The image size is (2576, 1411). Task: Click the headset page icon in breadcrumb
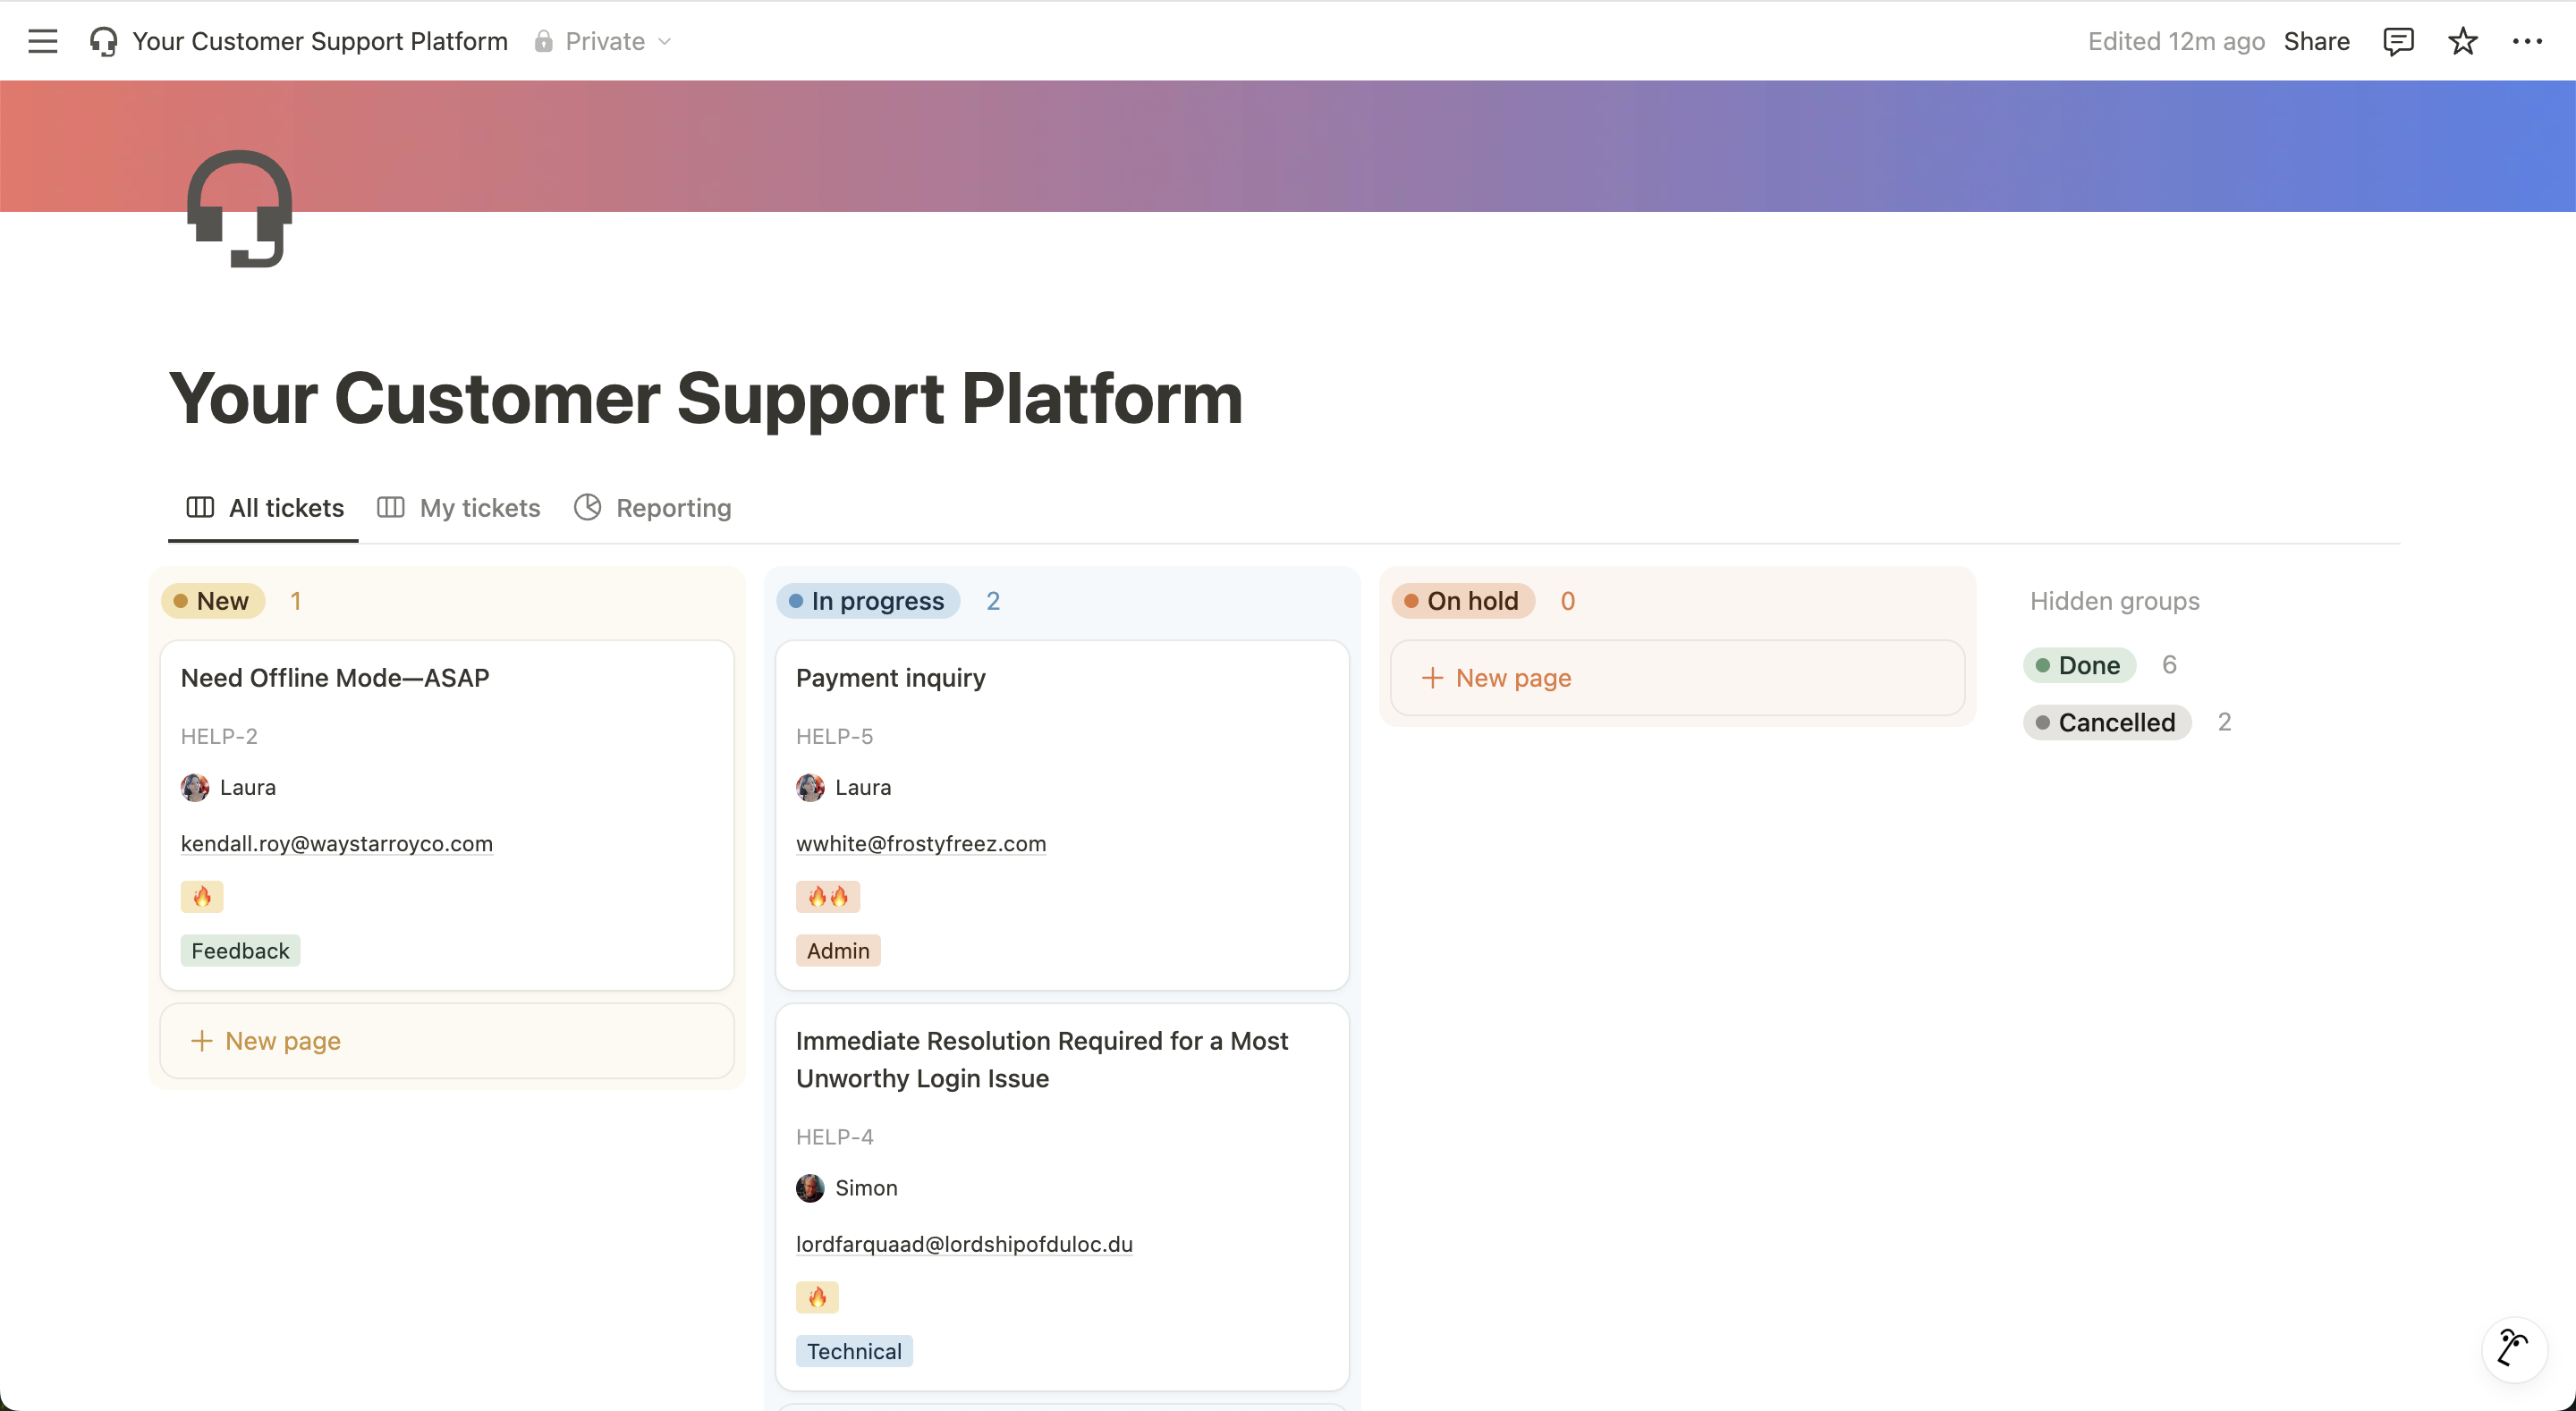click(103, 41)
